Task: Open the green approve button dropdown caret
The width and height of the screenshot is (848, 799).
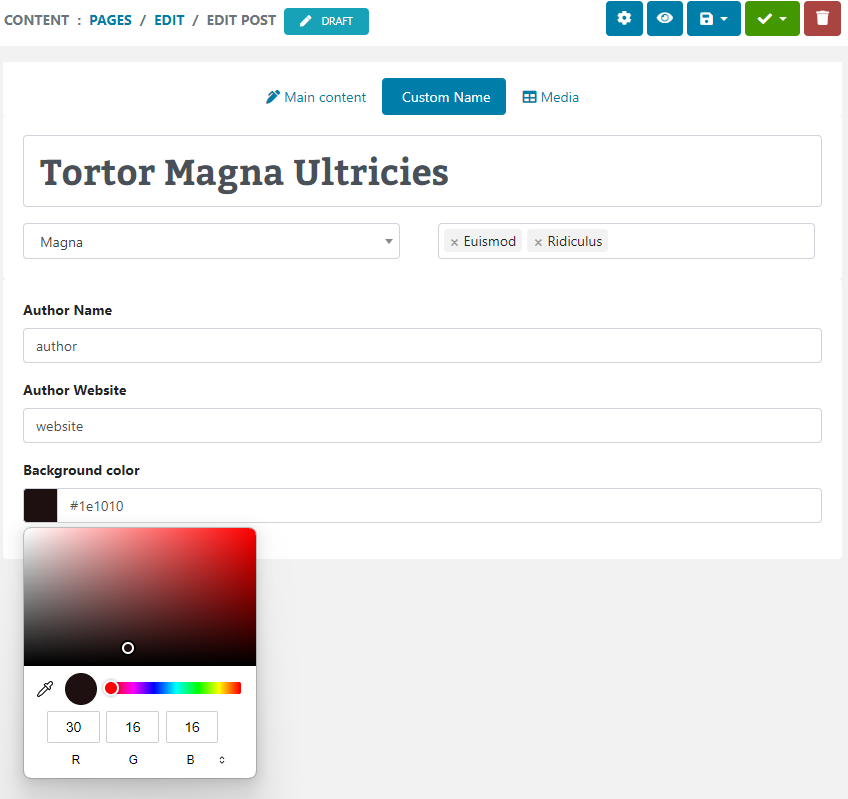Action: tap(783, 18)
